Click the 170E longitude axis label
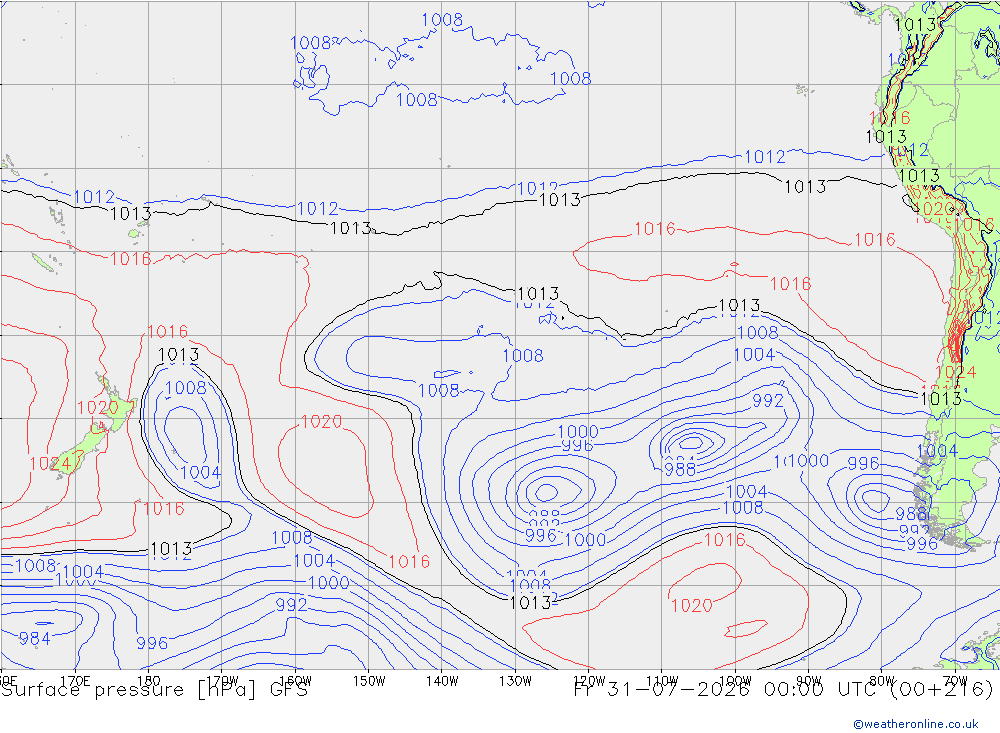 click(x=75, y=681)
